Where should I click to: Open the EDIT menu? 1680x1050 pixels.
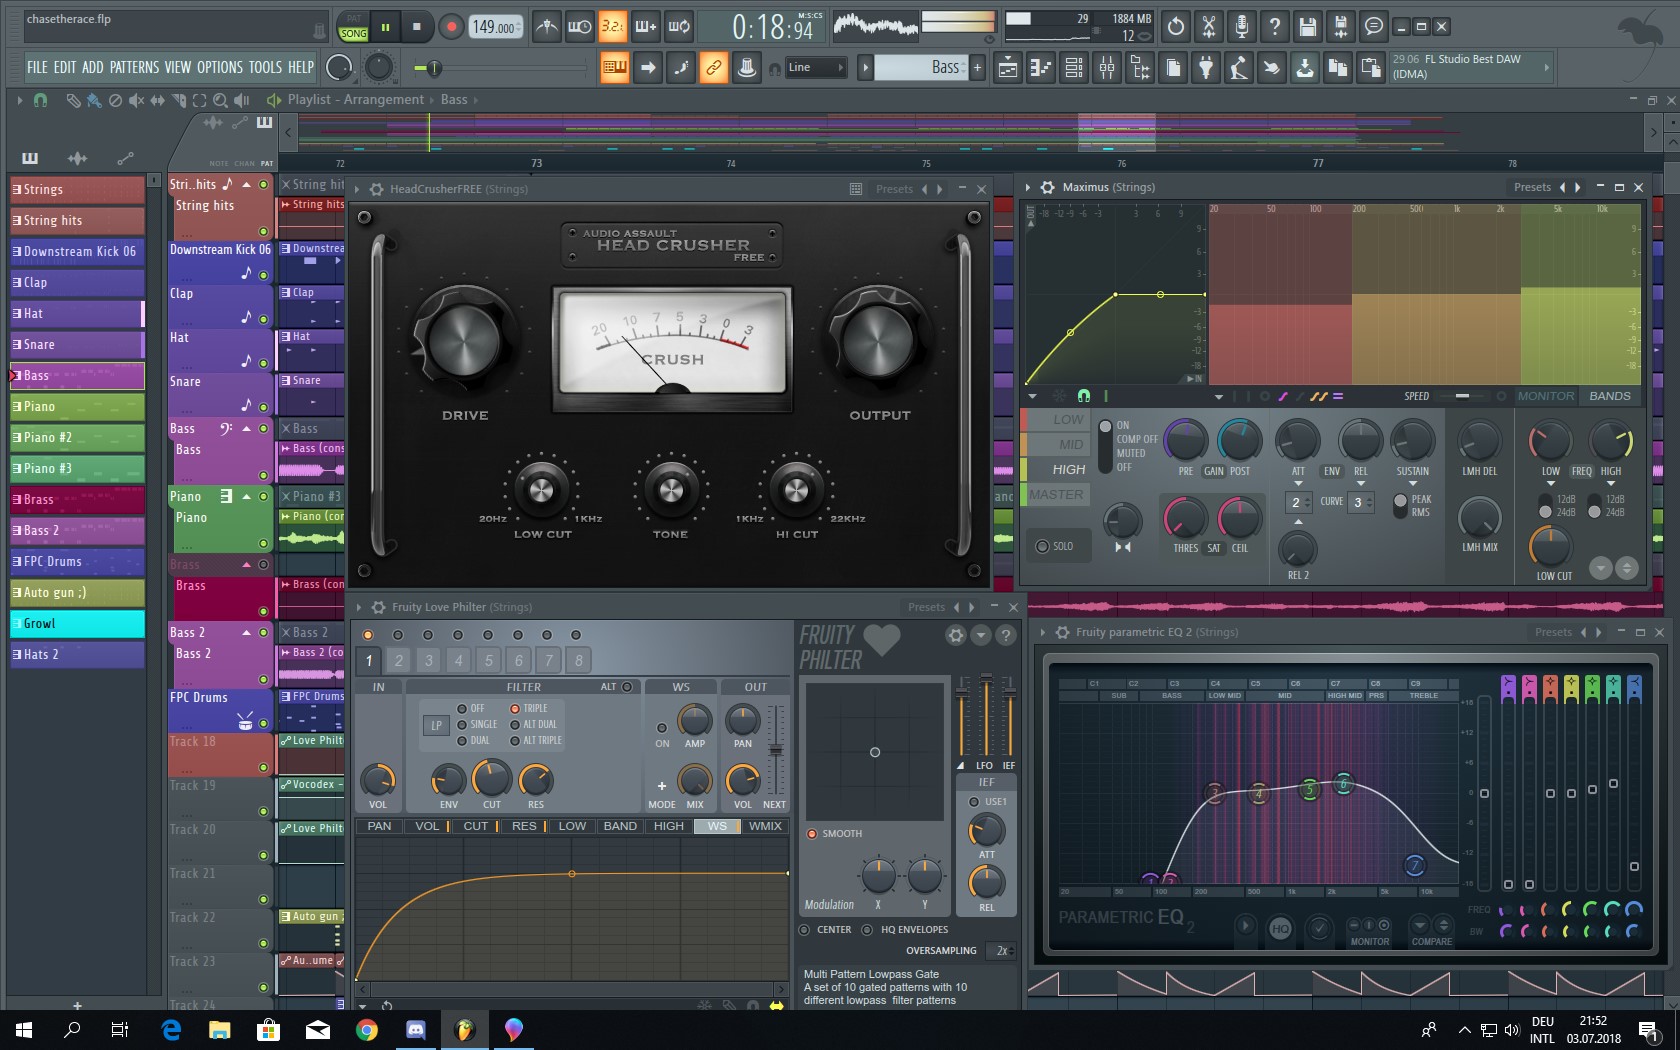(x=65, y=68)
